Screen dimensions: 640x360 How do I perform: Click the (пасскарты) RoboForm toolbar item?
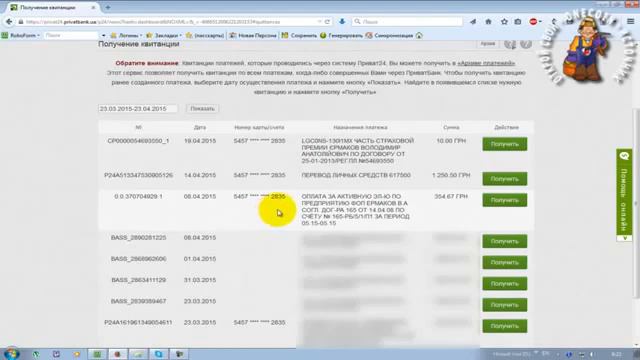(205, 36)
